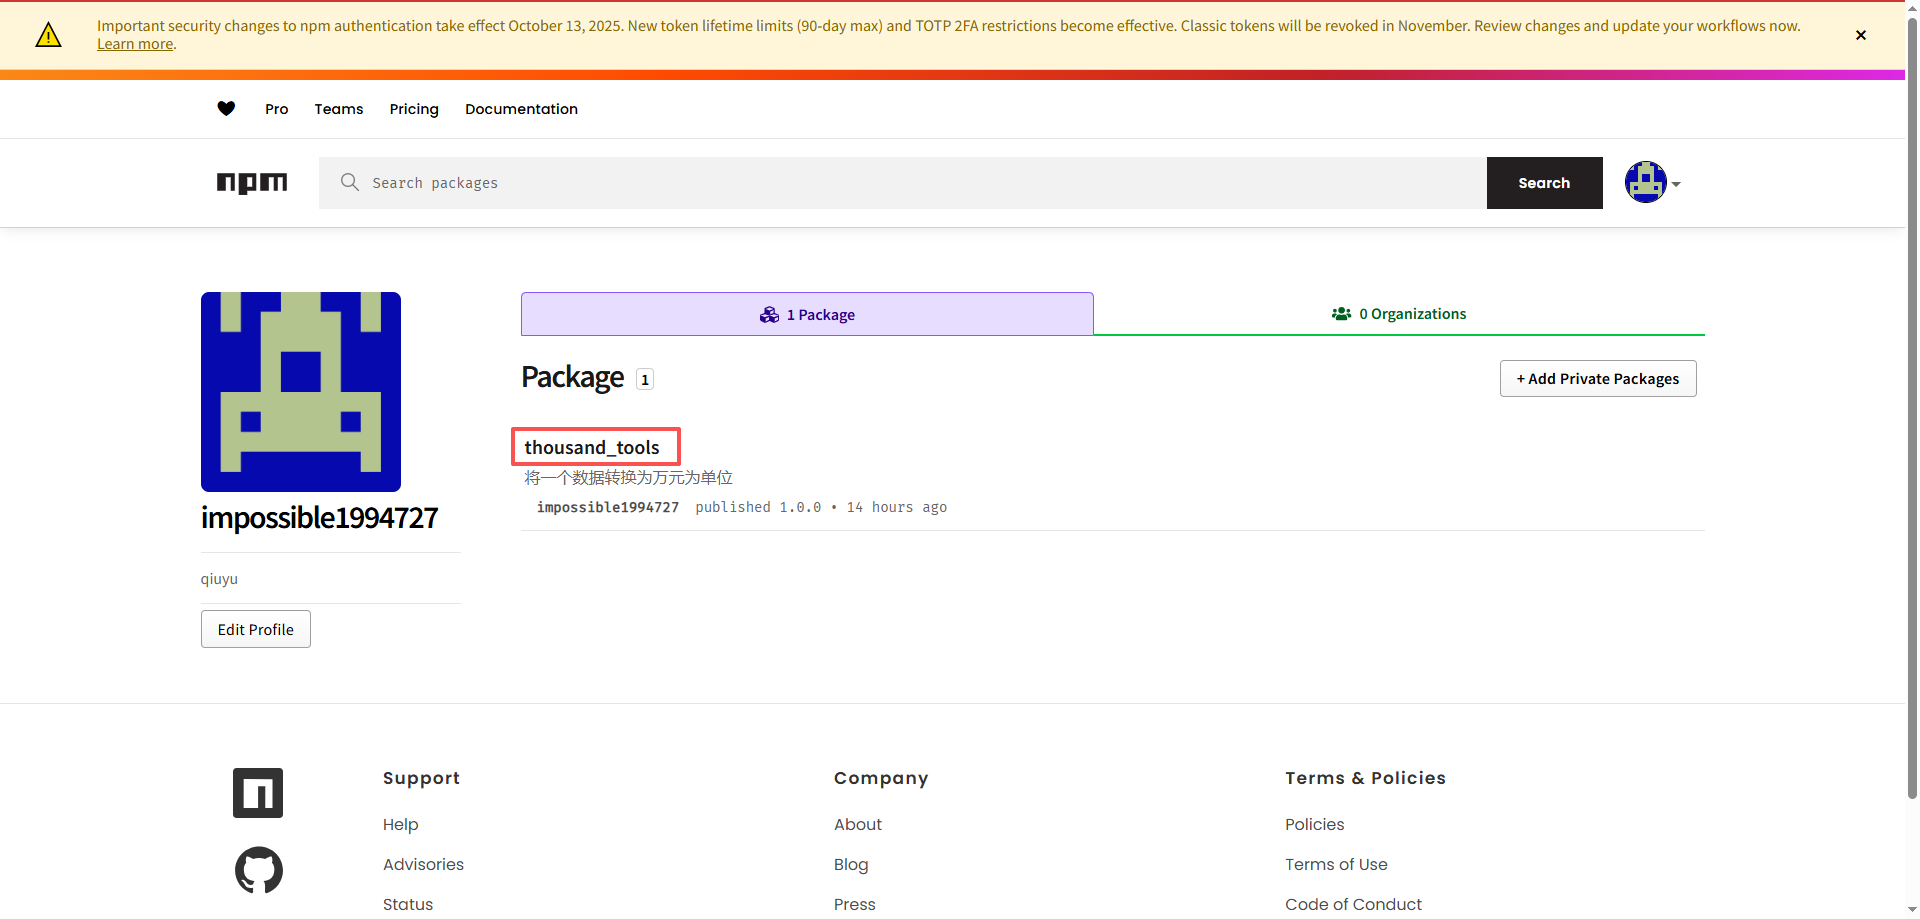Screen dimensions: 1920x919
Task: Select the 1 Package tab
Action: 807,314
